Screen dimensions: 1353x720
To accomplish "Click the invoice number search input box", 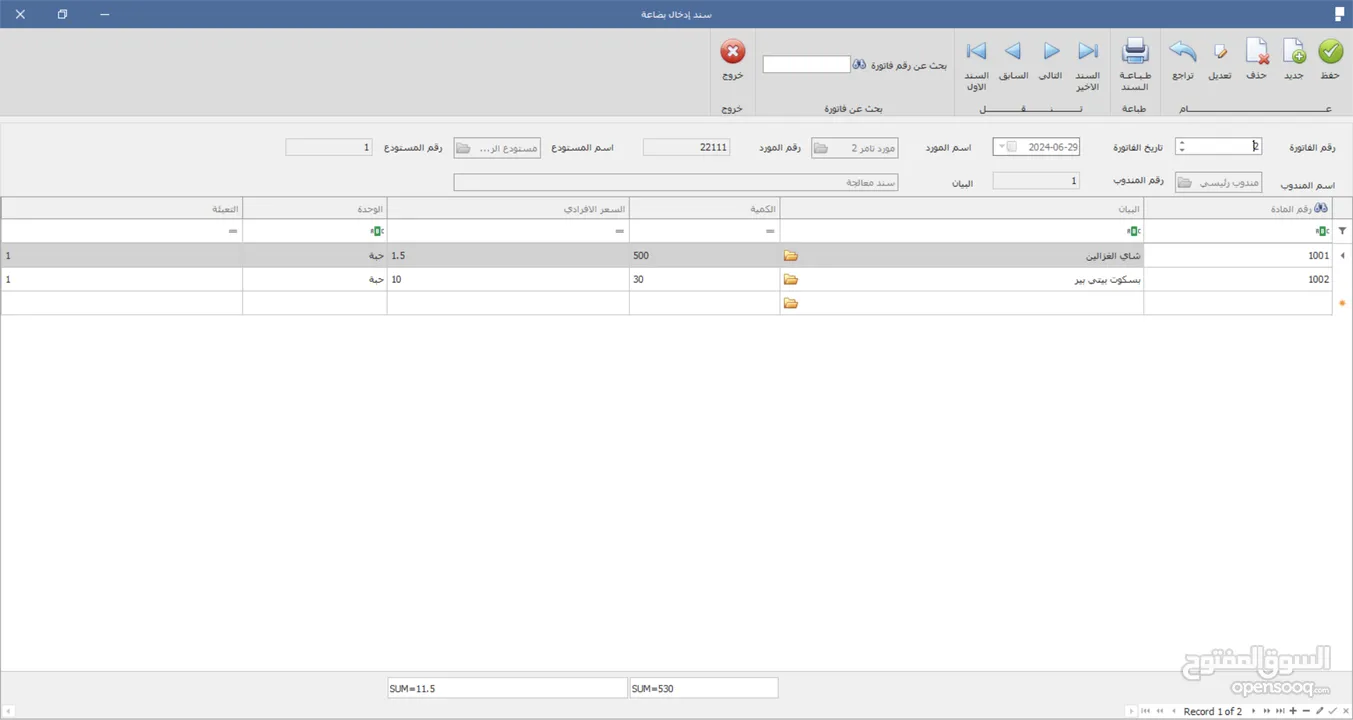I will tap(806, 64).
